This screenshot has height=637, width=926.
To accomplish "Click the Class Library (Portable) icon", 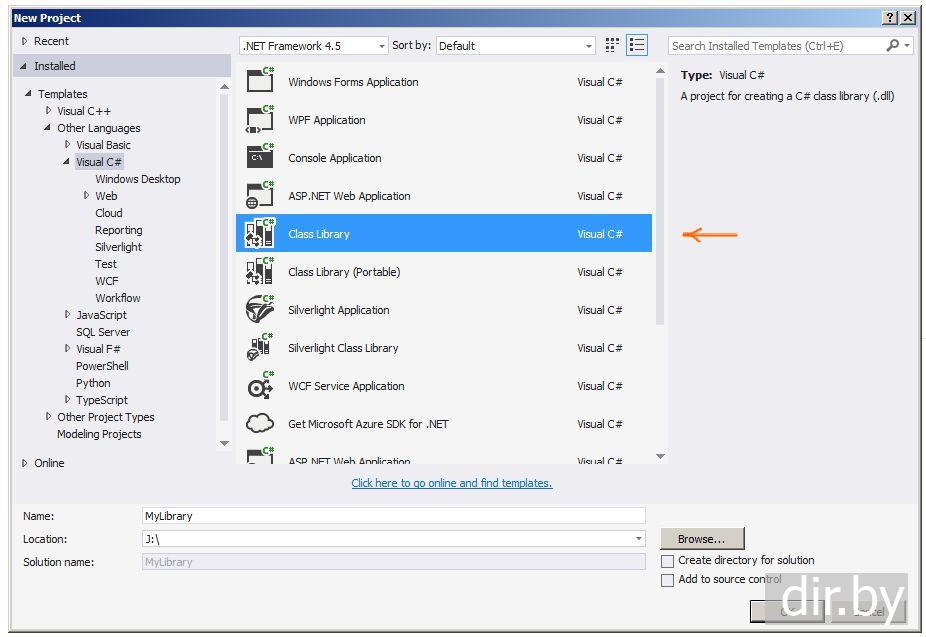I will [260, 271].
